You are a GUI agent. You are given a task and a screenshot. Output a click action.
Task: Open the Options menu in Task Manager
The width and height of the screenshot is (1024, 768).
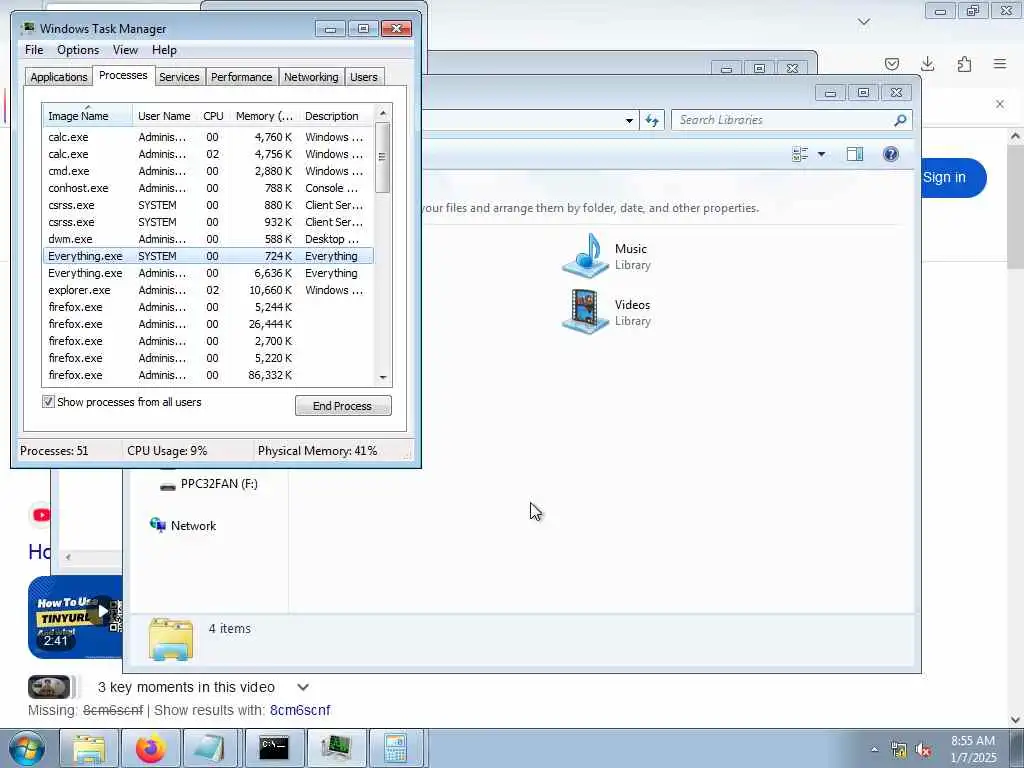[78, 50]
